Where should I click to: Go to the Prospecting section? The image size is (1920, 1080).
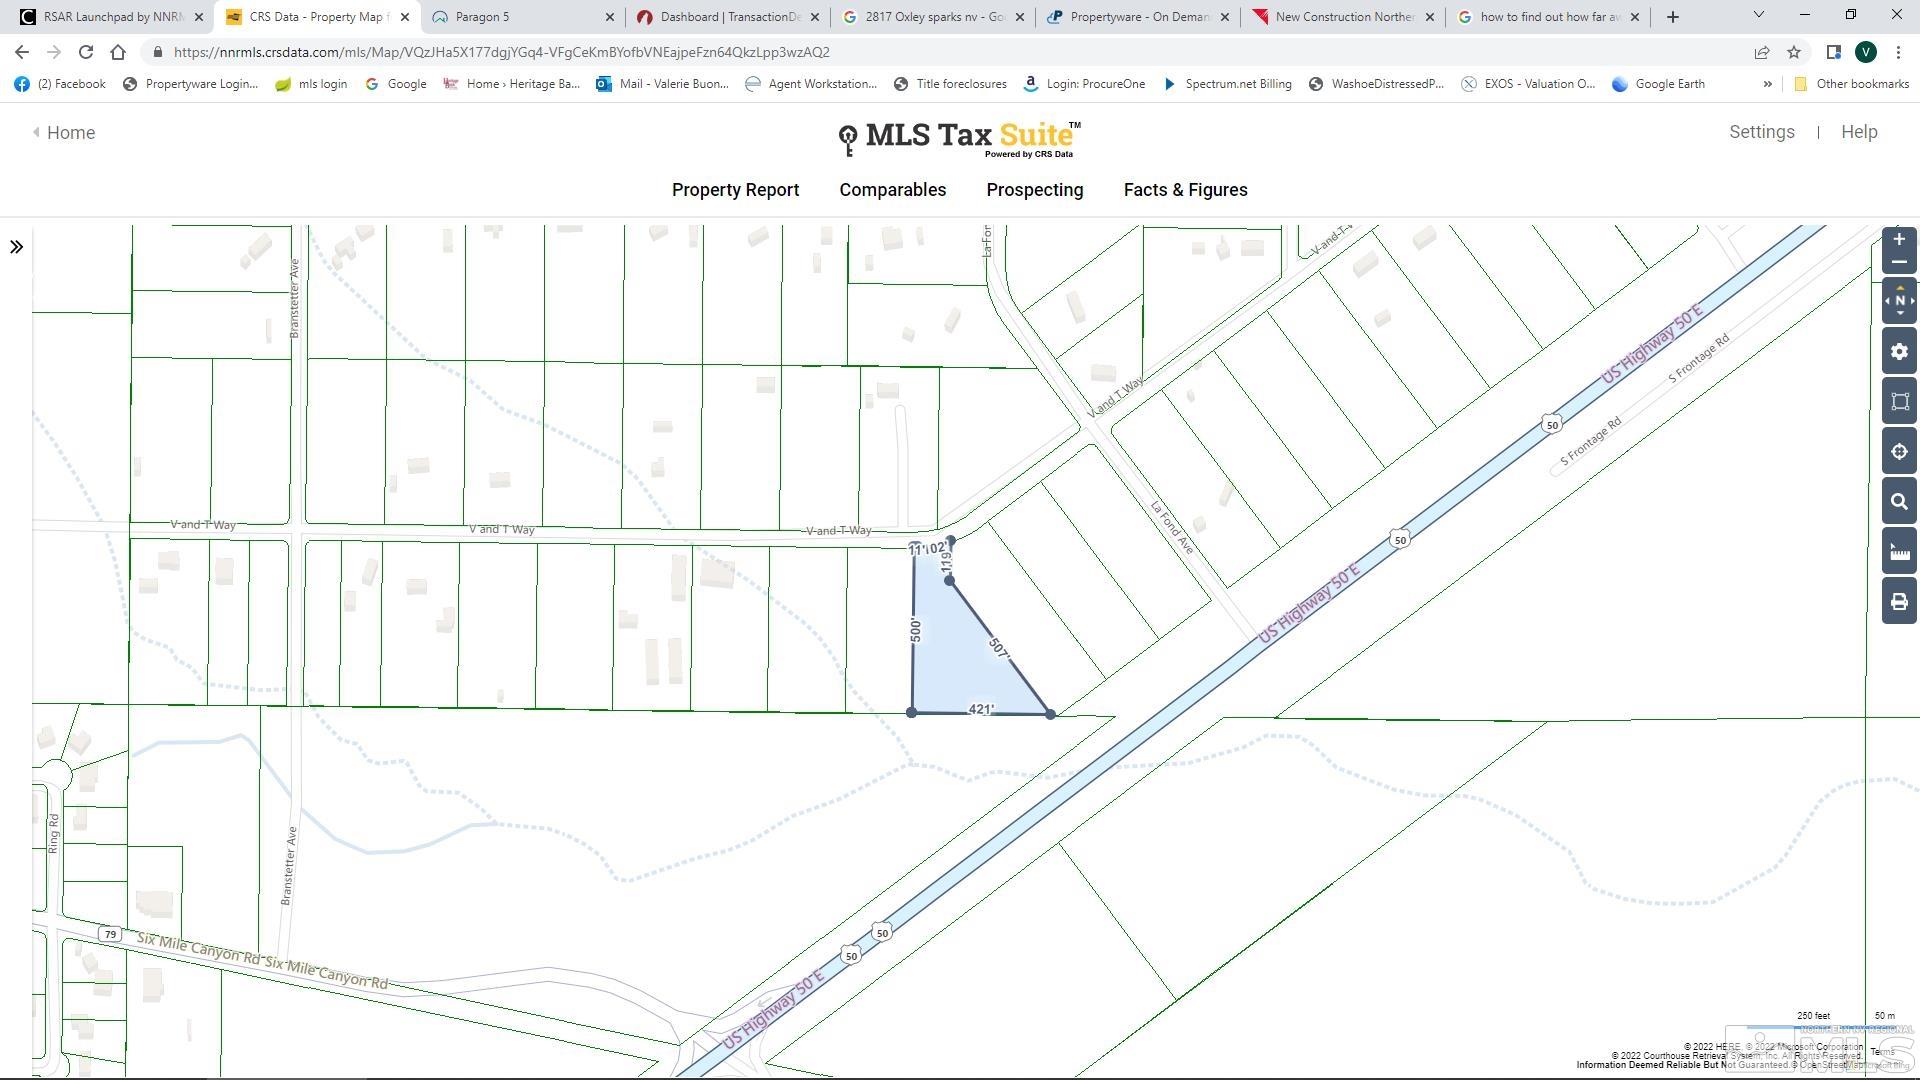(1034, 190)
